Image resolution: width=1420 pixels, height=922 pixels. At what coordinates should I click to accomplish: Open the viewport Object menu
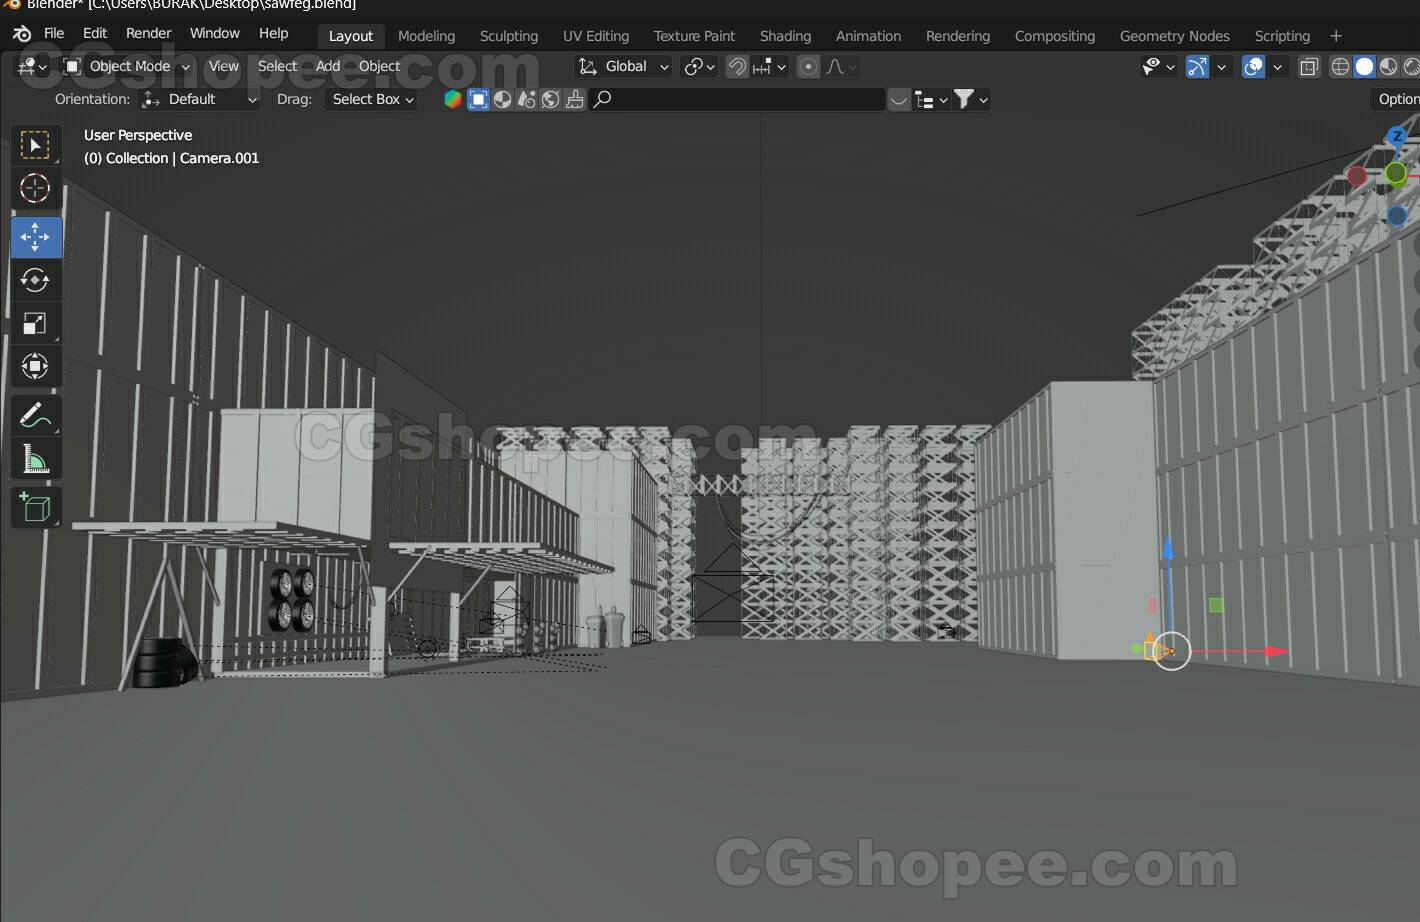click(379, 66)
